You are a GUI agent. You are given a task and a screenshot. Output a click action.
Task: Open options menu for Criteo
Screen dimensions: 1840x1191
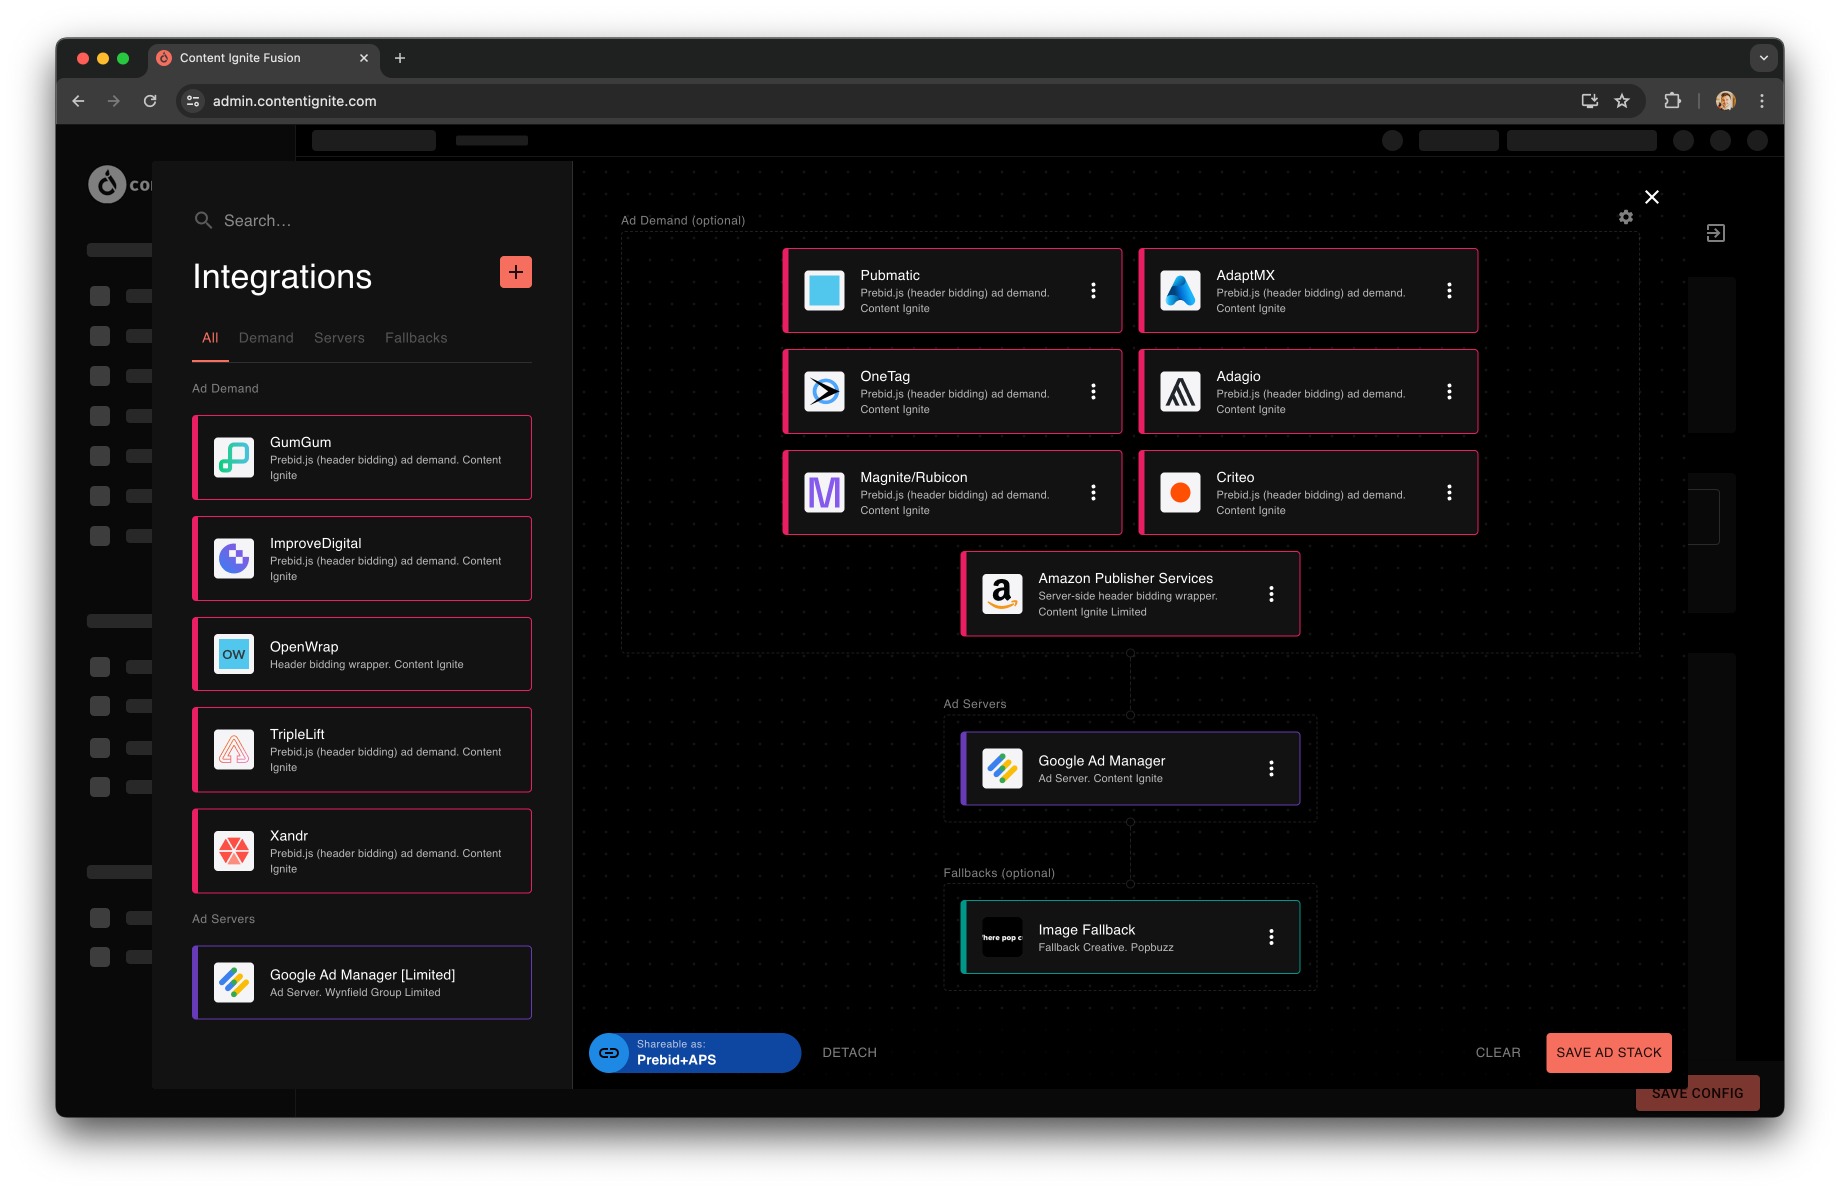[1450, 493]
